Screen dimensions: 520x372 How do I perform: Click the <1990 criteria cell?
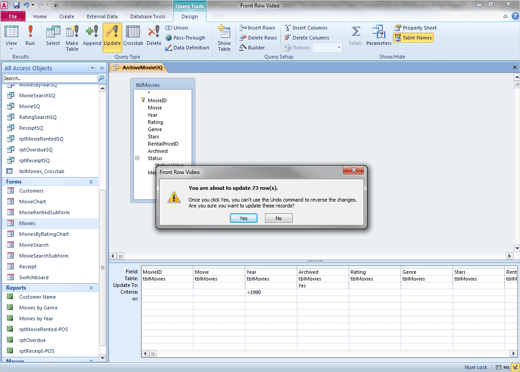pyautogui.click(x=271, y=292)
